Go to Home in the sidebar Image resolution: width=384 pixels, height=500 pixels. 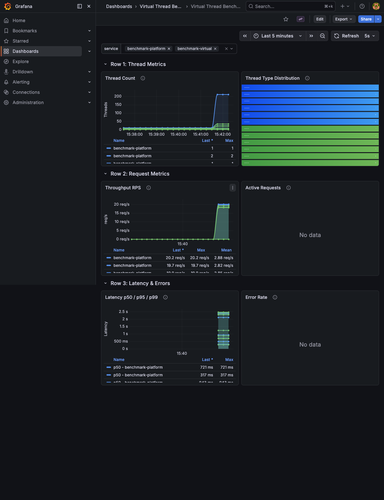click(19, 20)
